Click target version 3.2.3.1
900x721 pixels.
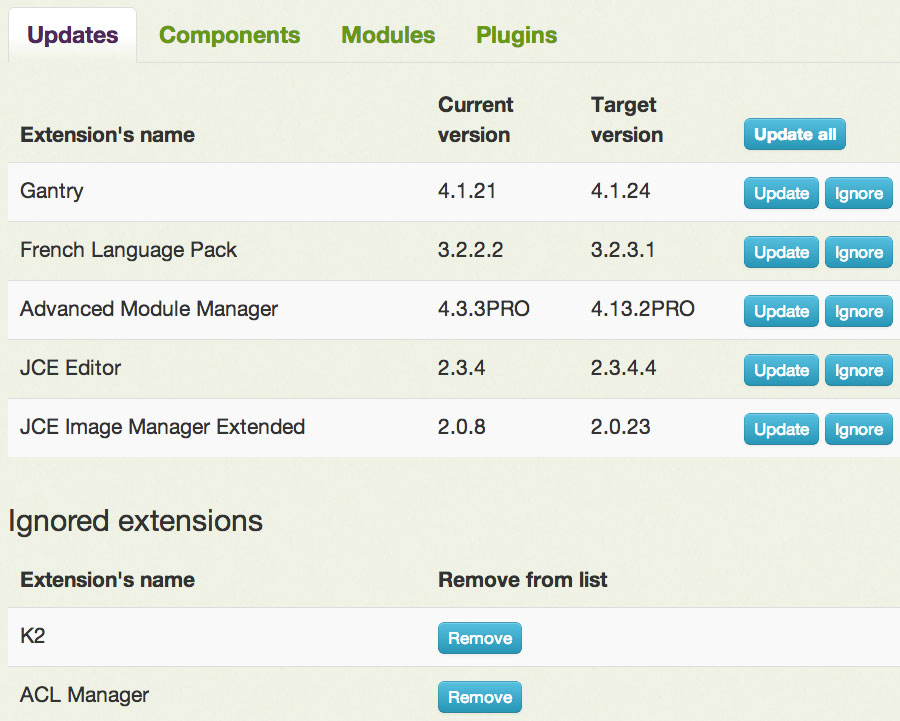click(x=623, y=250)
